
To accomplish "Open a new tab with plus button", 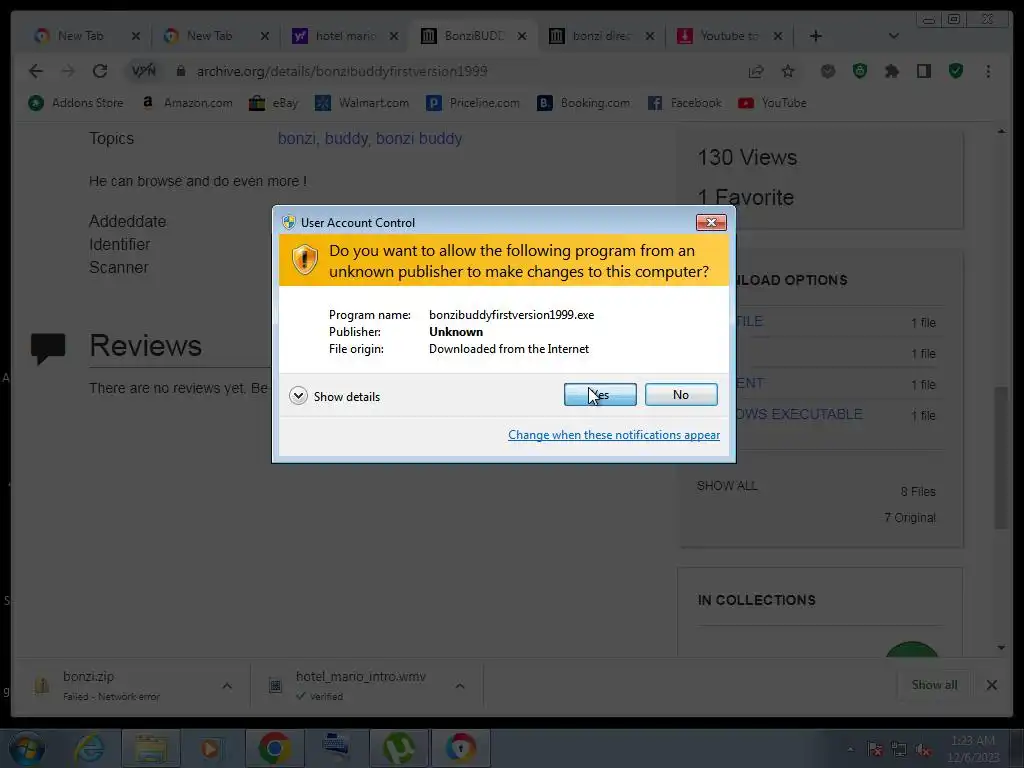I will pos(816,36).
